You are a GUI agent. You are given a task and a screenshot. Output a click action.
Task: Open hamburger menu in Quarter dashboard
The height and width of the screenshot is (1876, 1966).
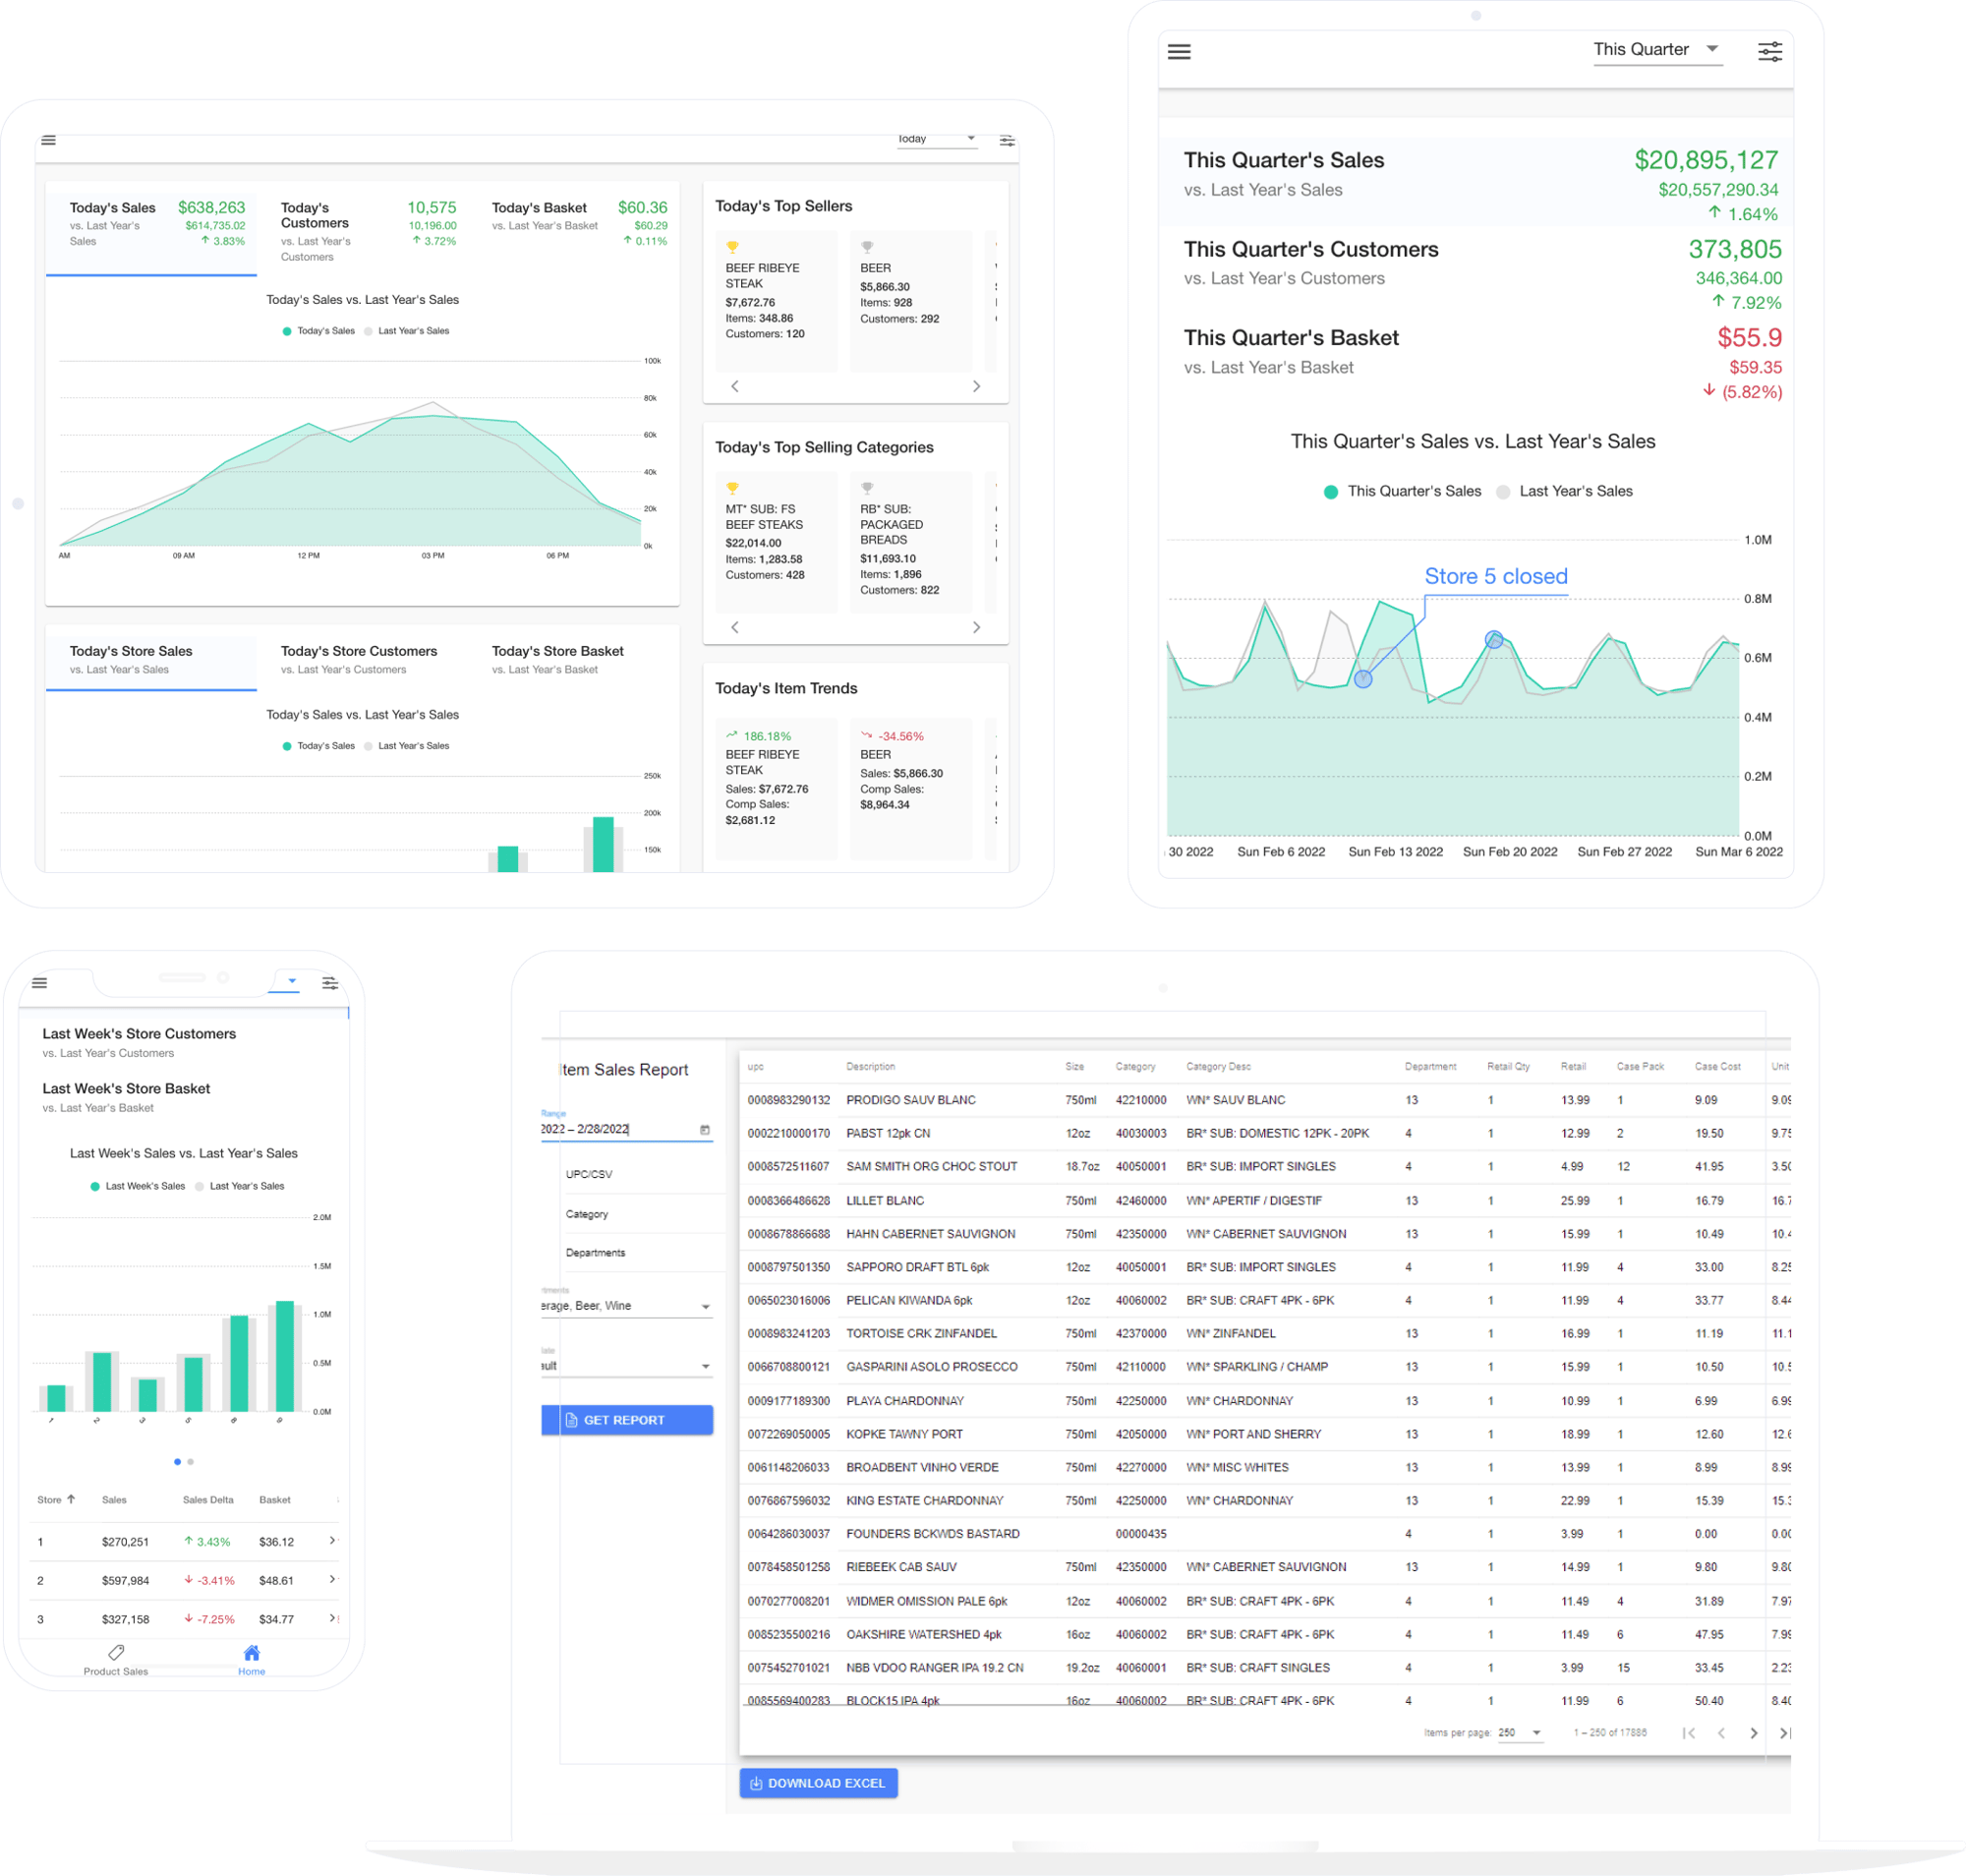point(1179,51)
